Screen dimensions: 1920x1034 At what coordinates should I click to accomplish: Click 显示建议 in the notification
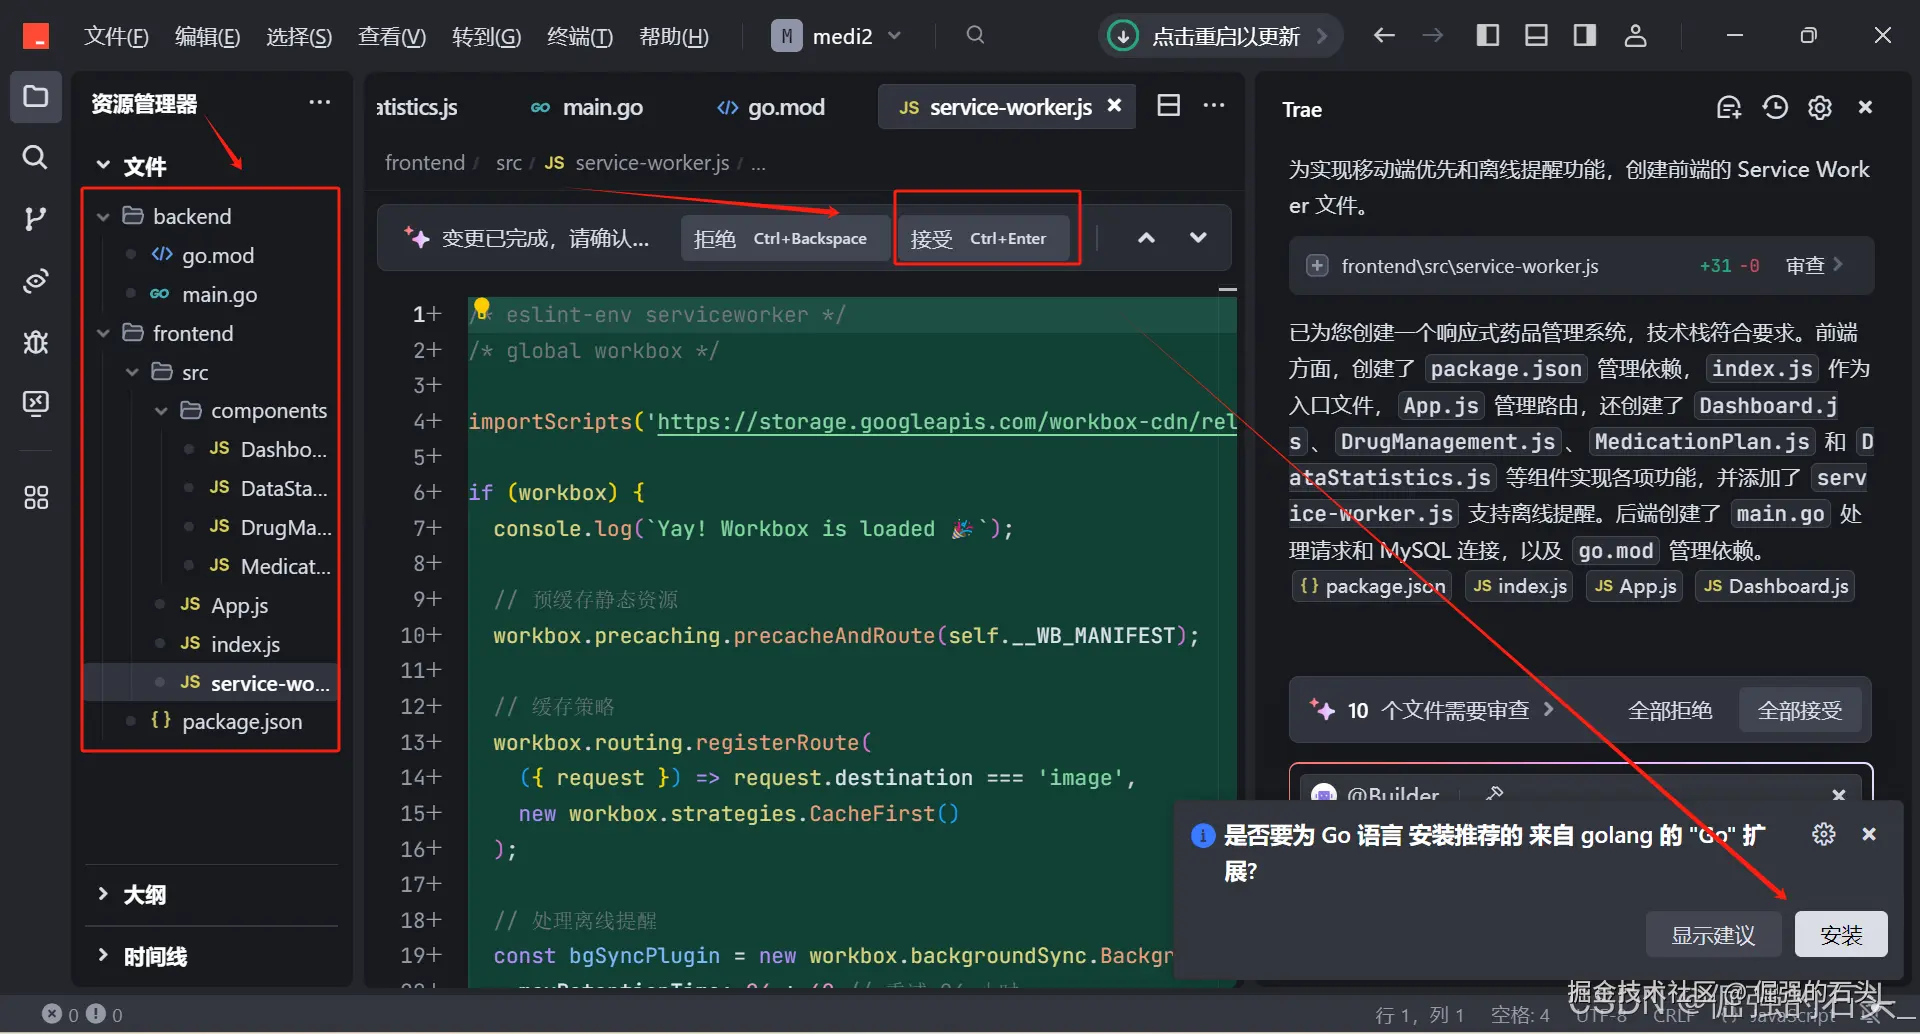tap(1714, 935)
